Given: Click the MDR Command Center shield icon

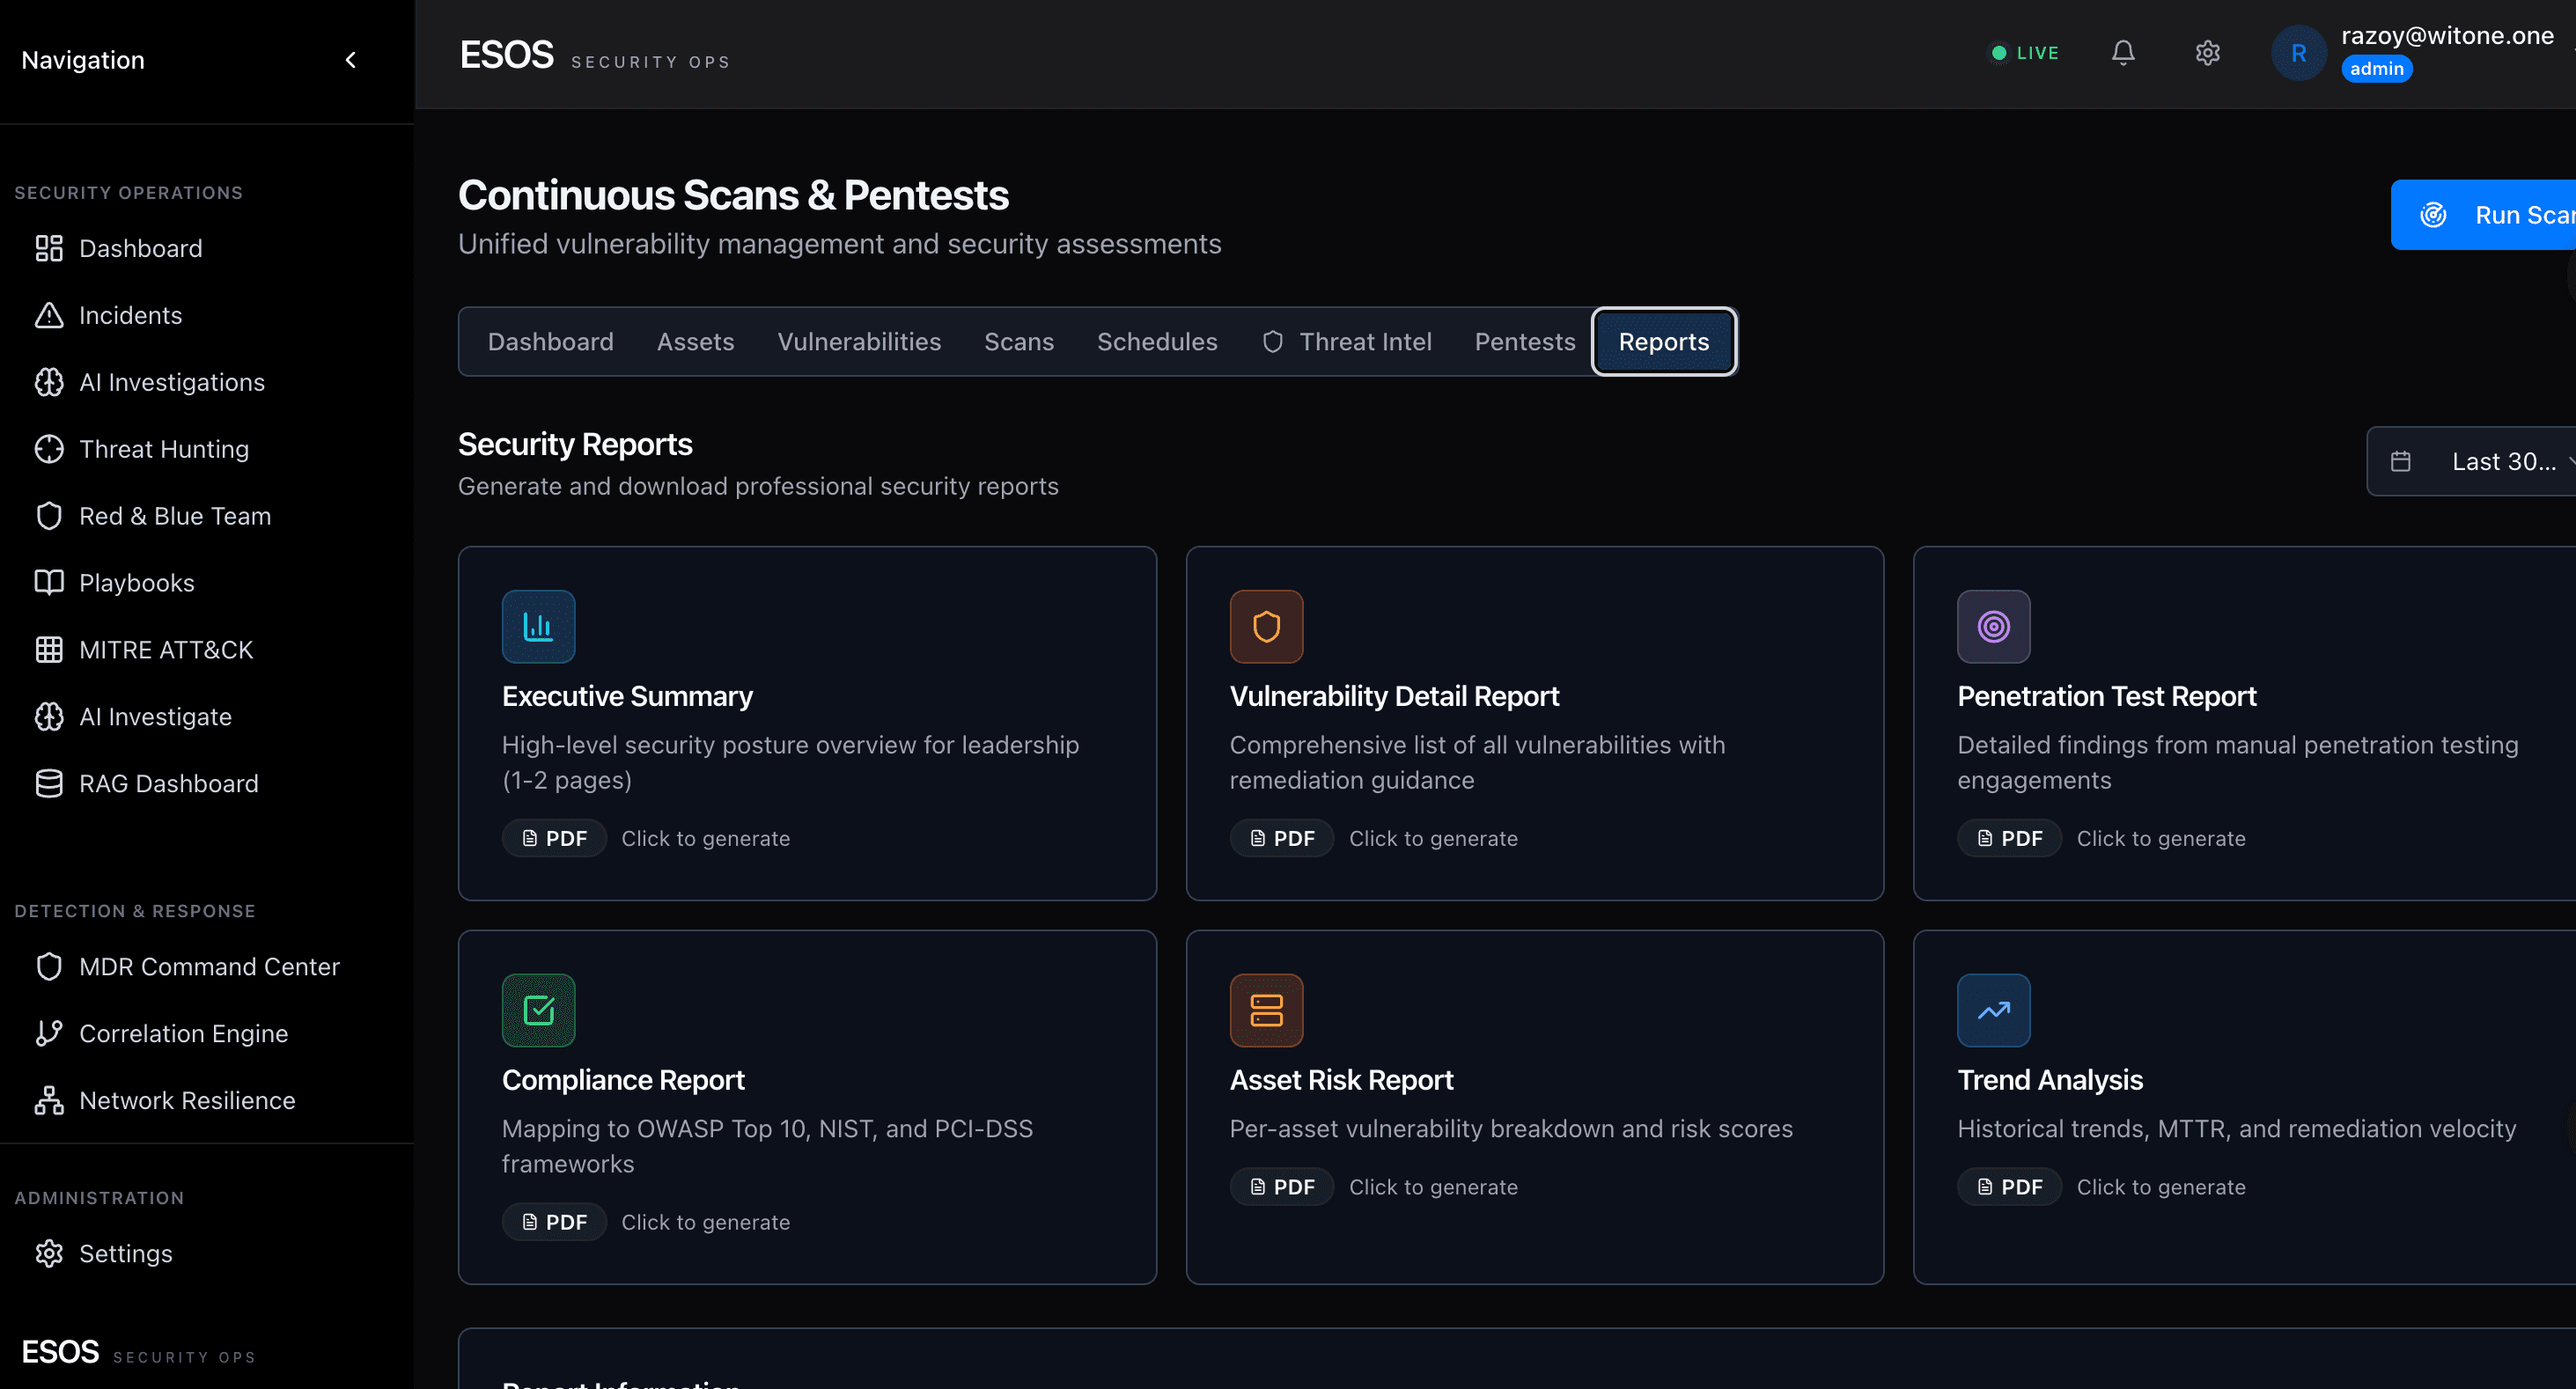Looking at the screenshot, I should (x=49, y=967).
